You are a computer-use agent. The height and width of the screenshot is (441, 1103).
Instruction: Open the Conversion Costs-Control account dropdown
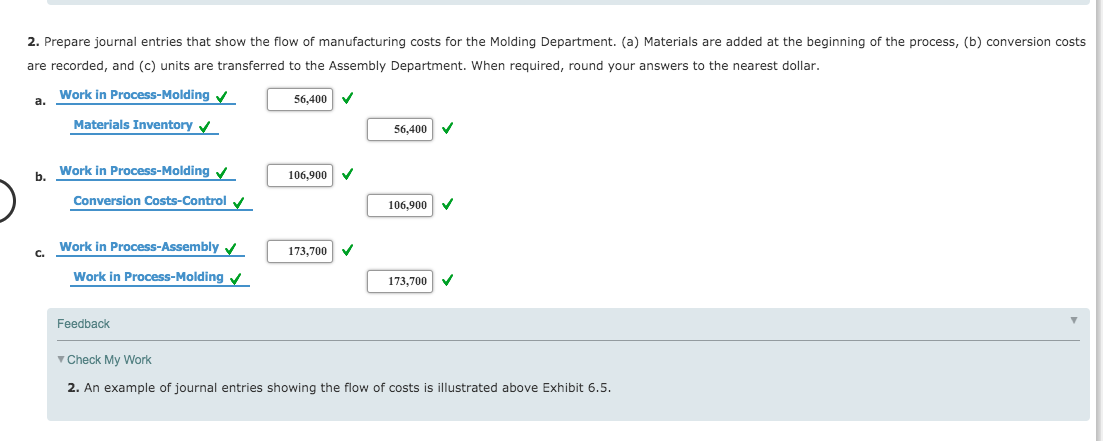click(x=162, y=202)
